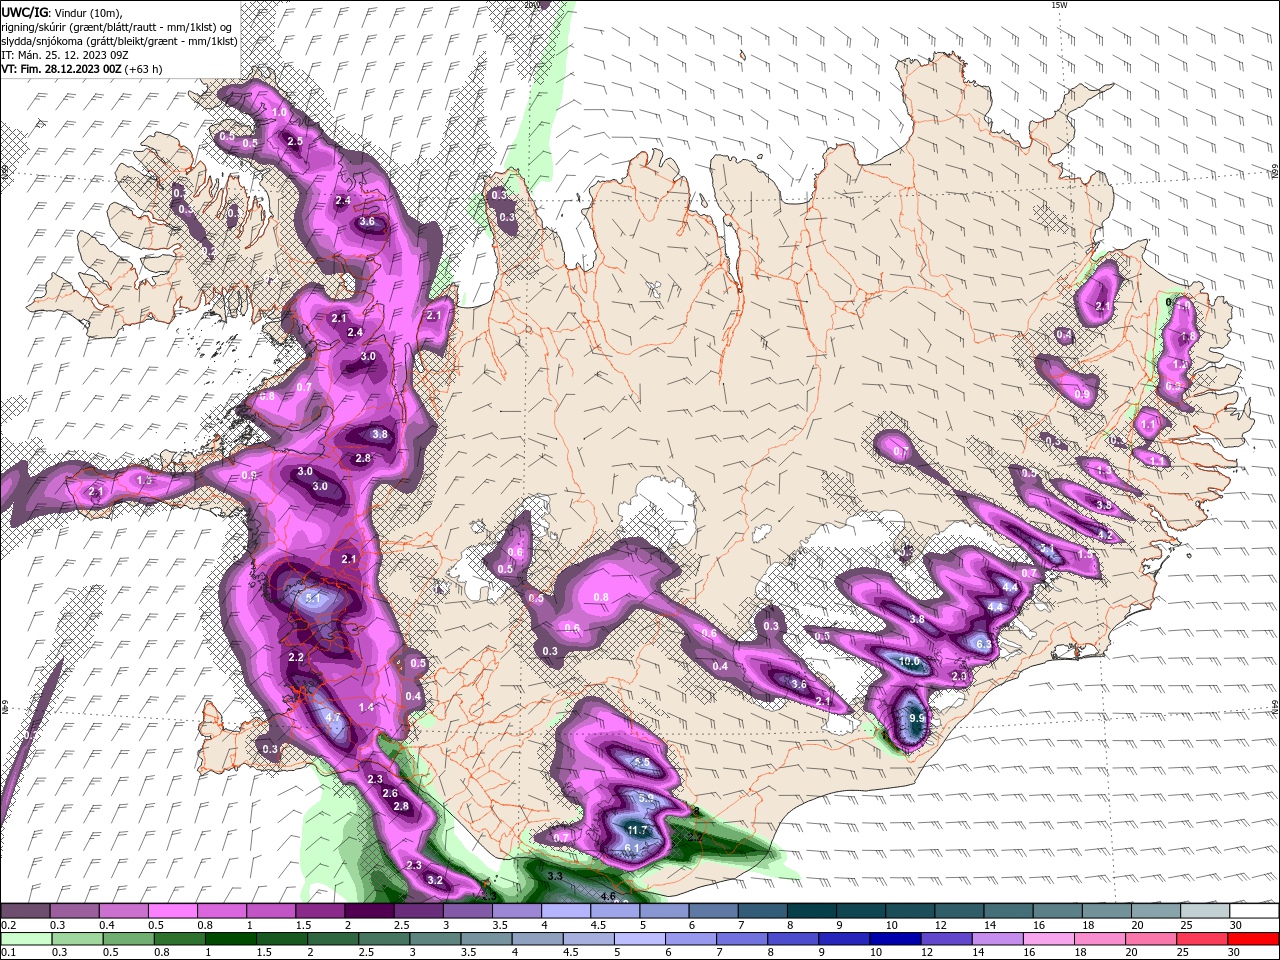This screenshot has height=960, width=1280.
Task: Click the "4.7" precipitation value on the map
Action: click(x=334, y=718)
